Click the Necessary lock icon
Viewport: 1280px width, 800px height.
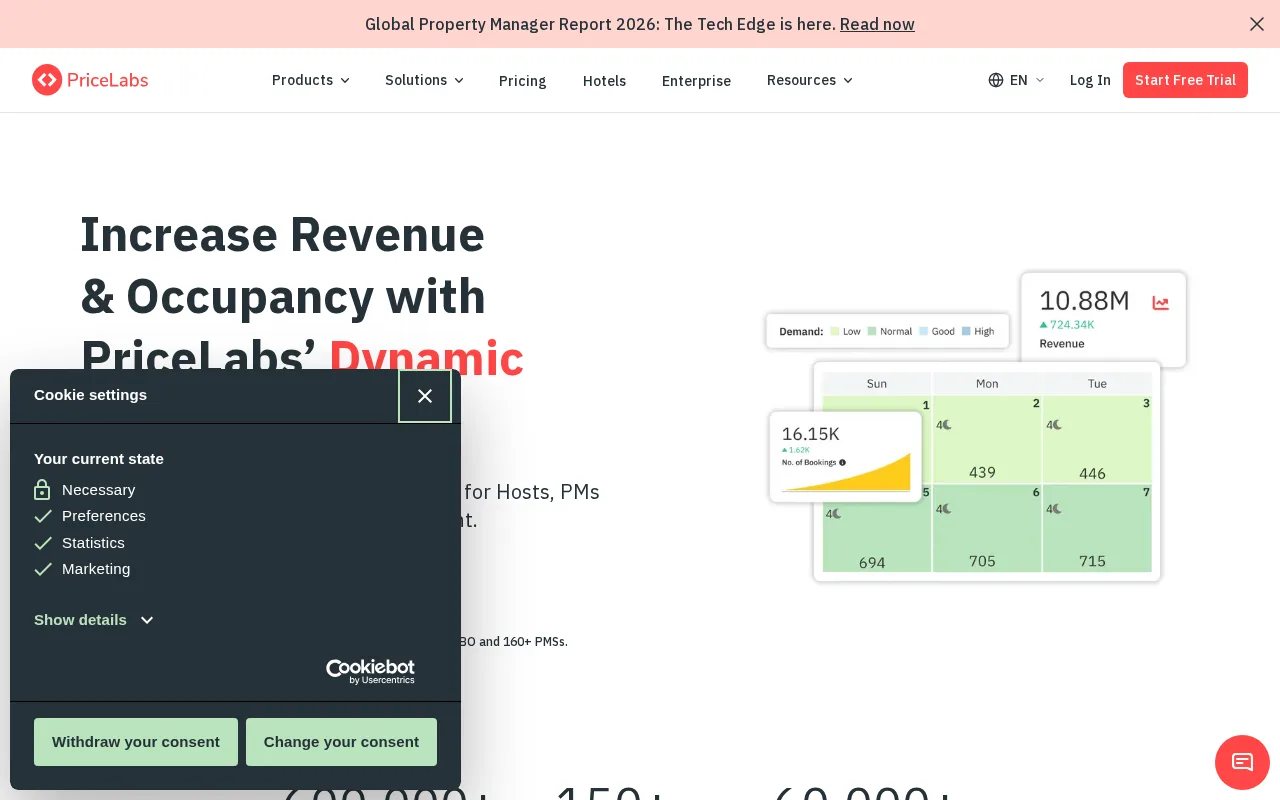tap(42, 490)
